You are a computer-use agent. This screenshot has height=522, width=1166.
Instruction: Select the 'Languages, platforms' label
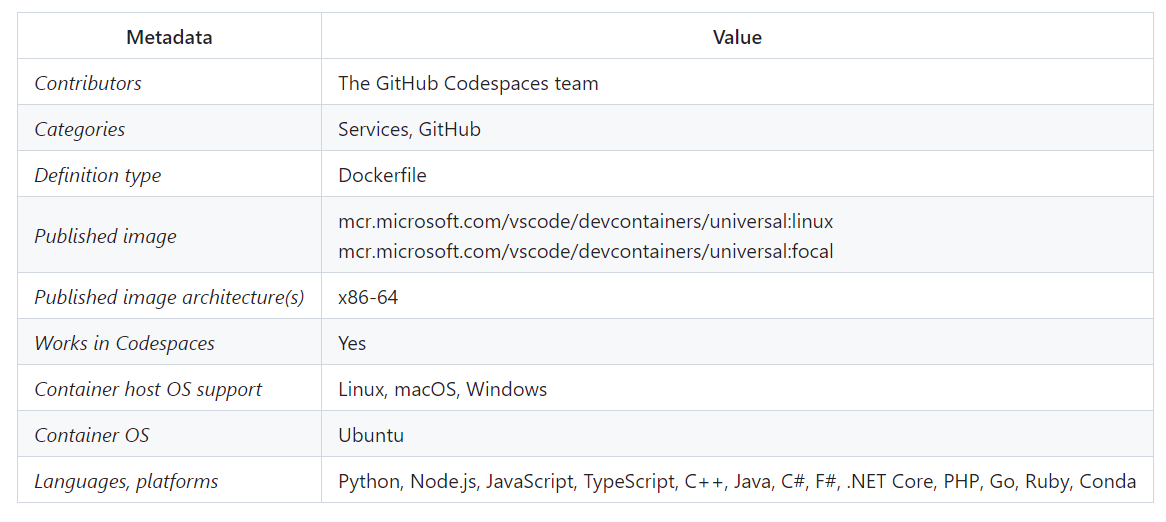pos(126,482)
